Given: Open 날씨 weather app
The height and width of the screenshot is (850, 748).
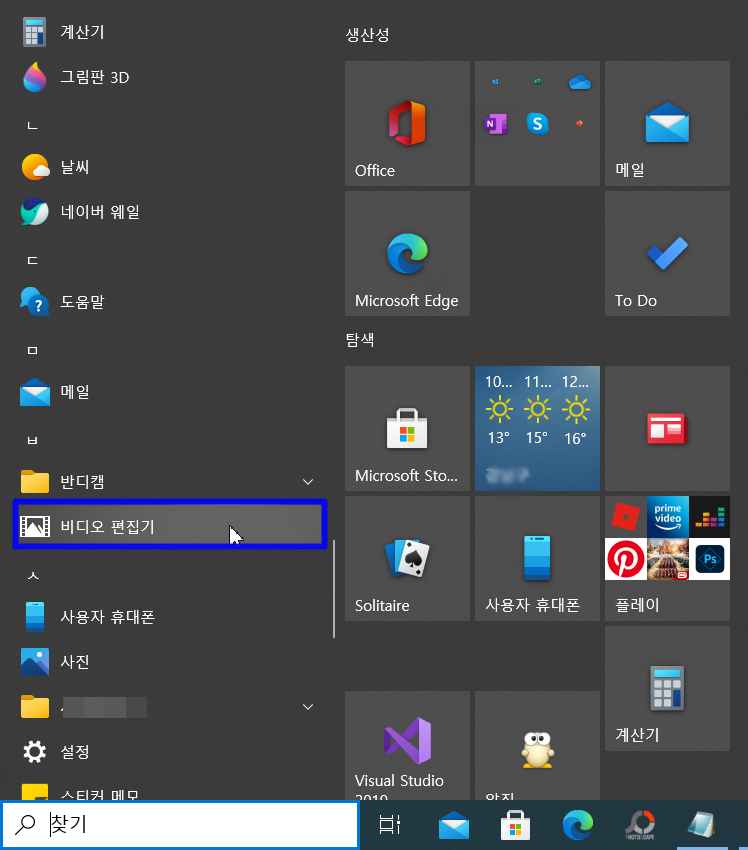Looking at the screenshot, I should click(170, 167).
